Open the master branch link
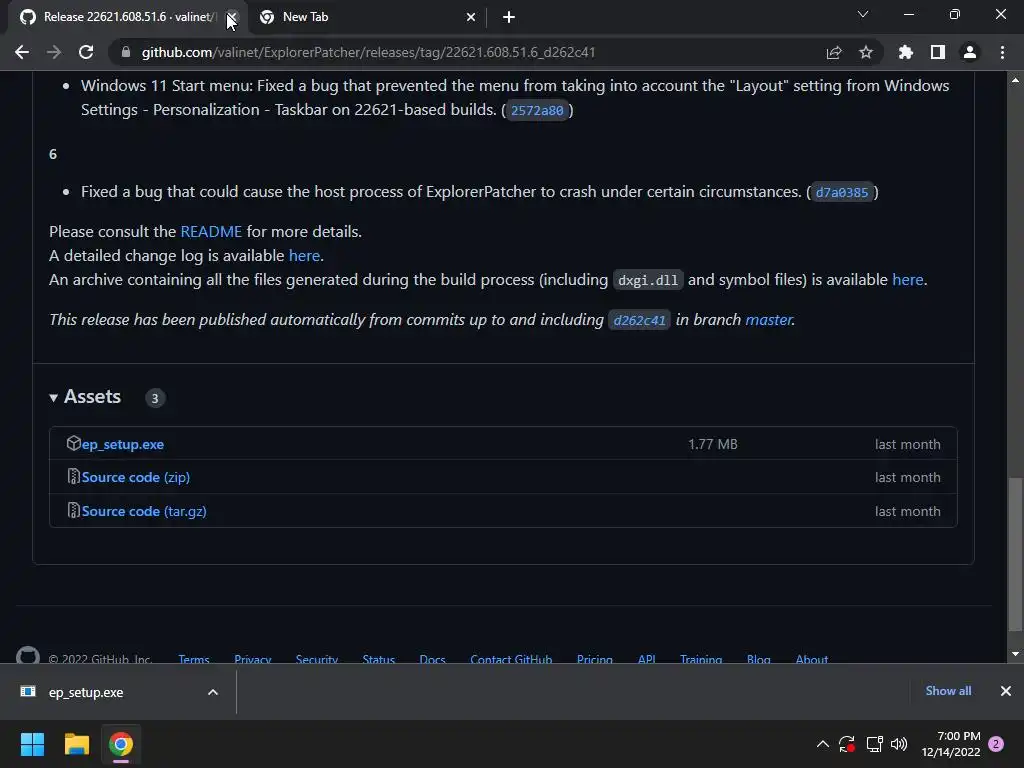The width and height of the screenshot is (1024, 768). [769, 319]
